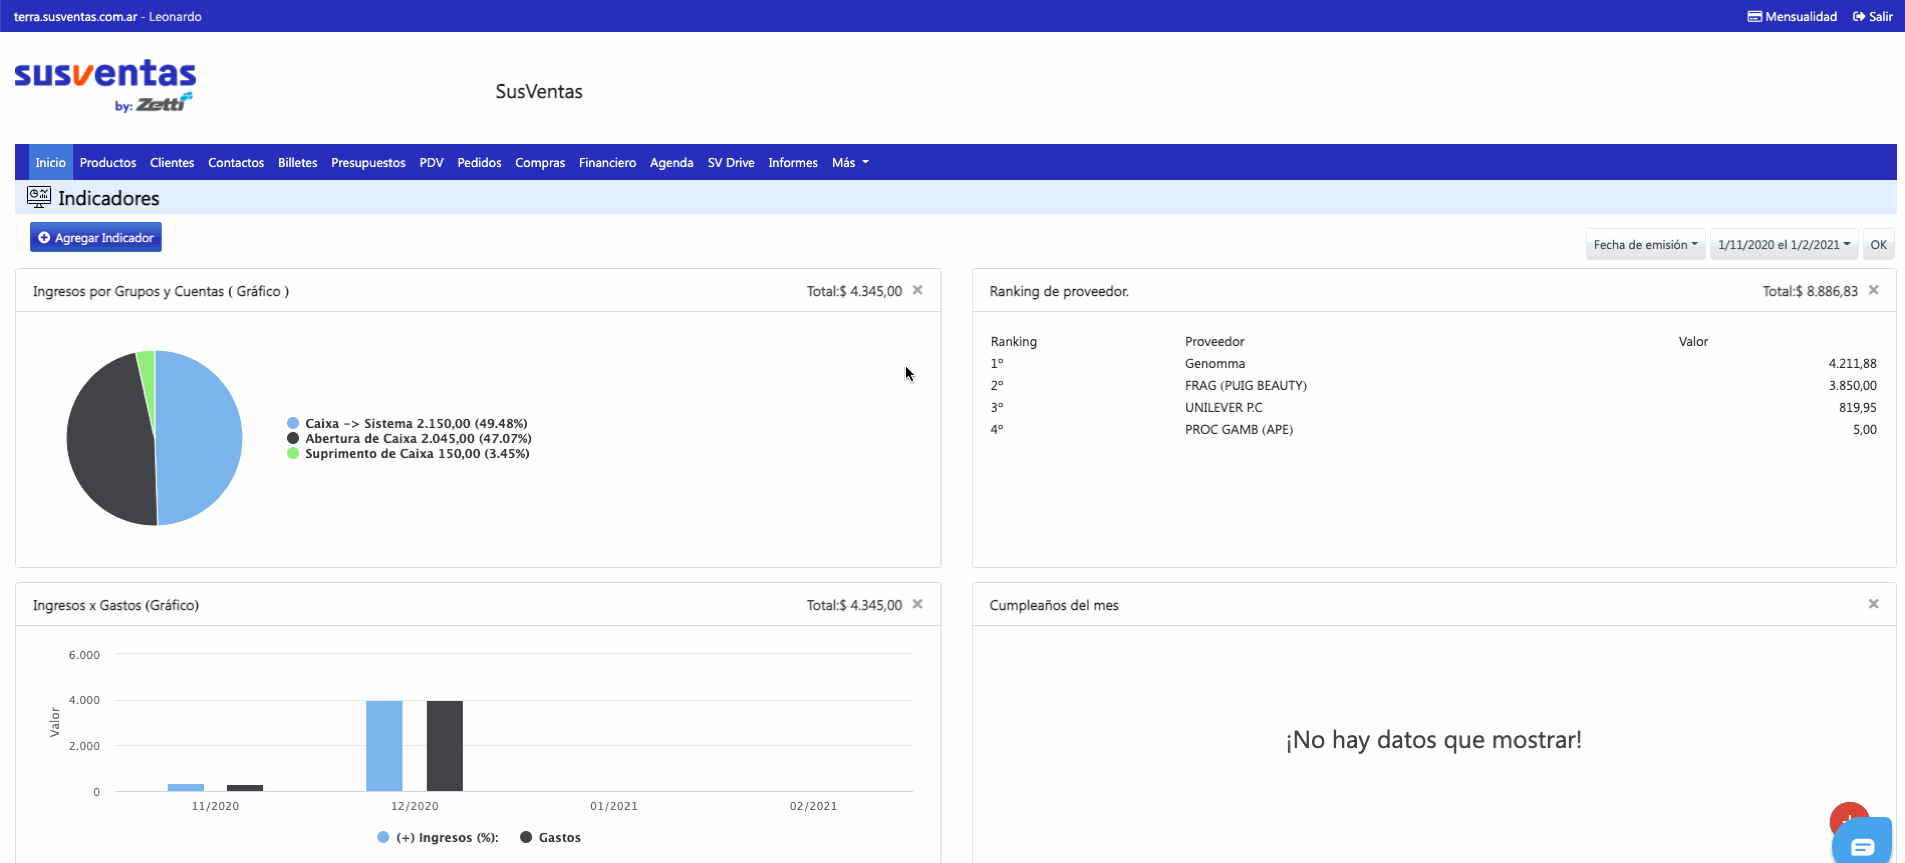The image size is (1905, 863).
Task: Open the Presupuestos menu
Action: [x=368, y=162]
